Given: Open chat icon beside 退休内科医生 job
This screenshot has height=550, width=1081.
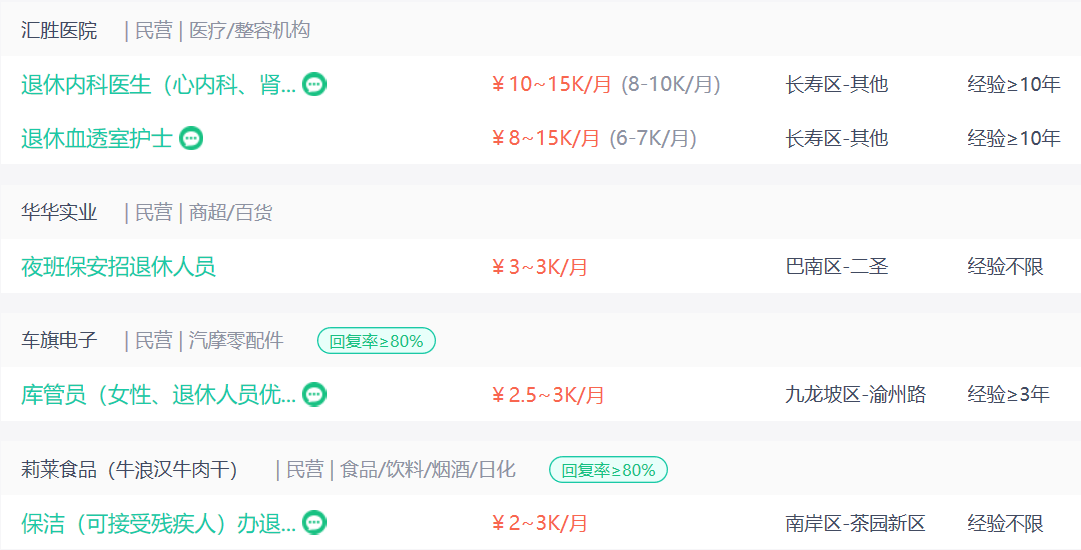Looking at the screenshot, I should 314,85.
